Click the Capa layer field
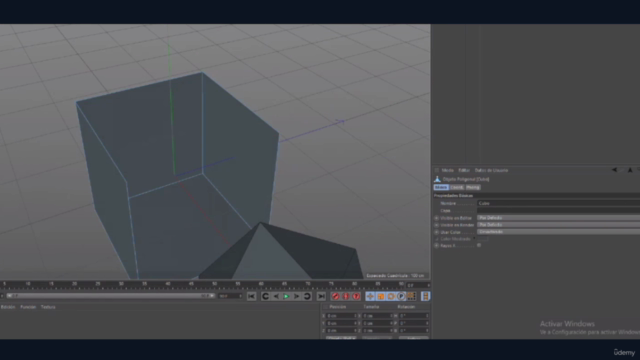 558,211
